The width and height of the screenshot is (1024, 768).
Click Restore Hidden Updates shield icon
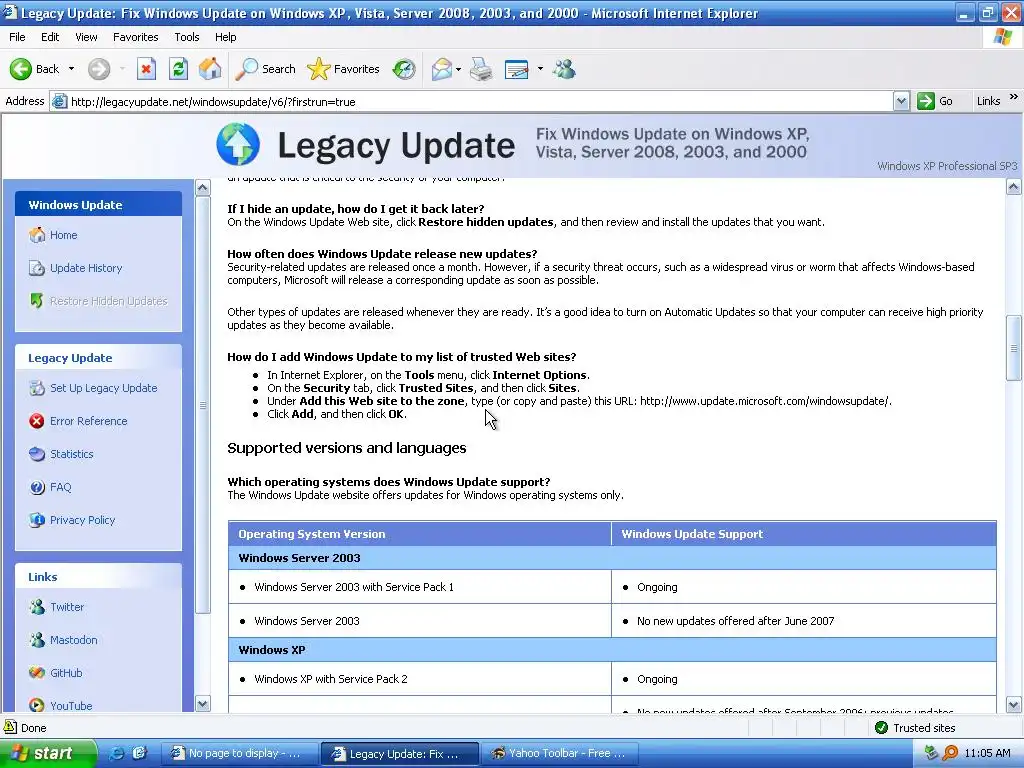click(x=37, y=301)
